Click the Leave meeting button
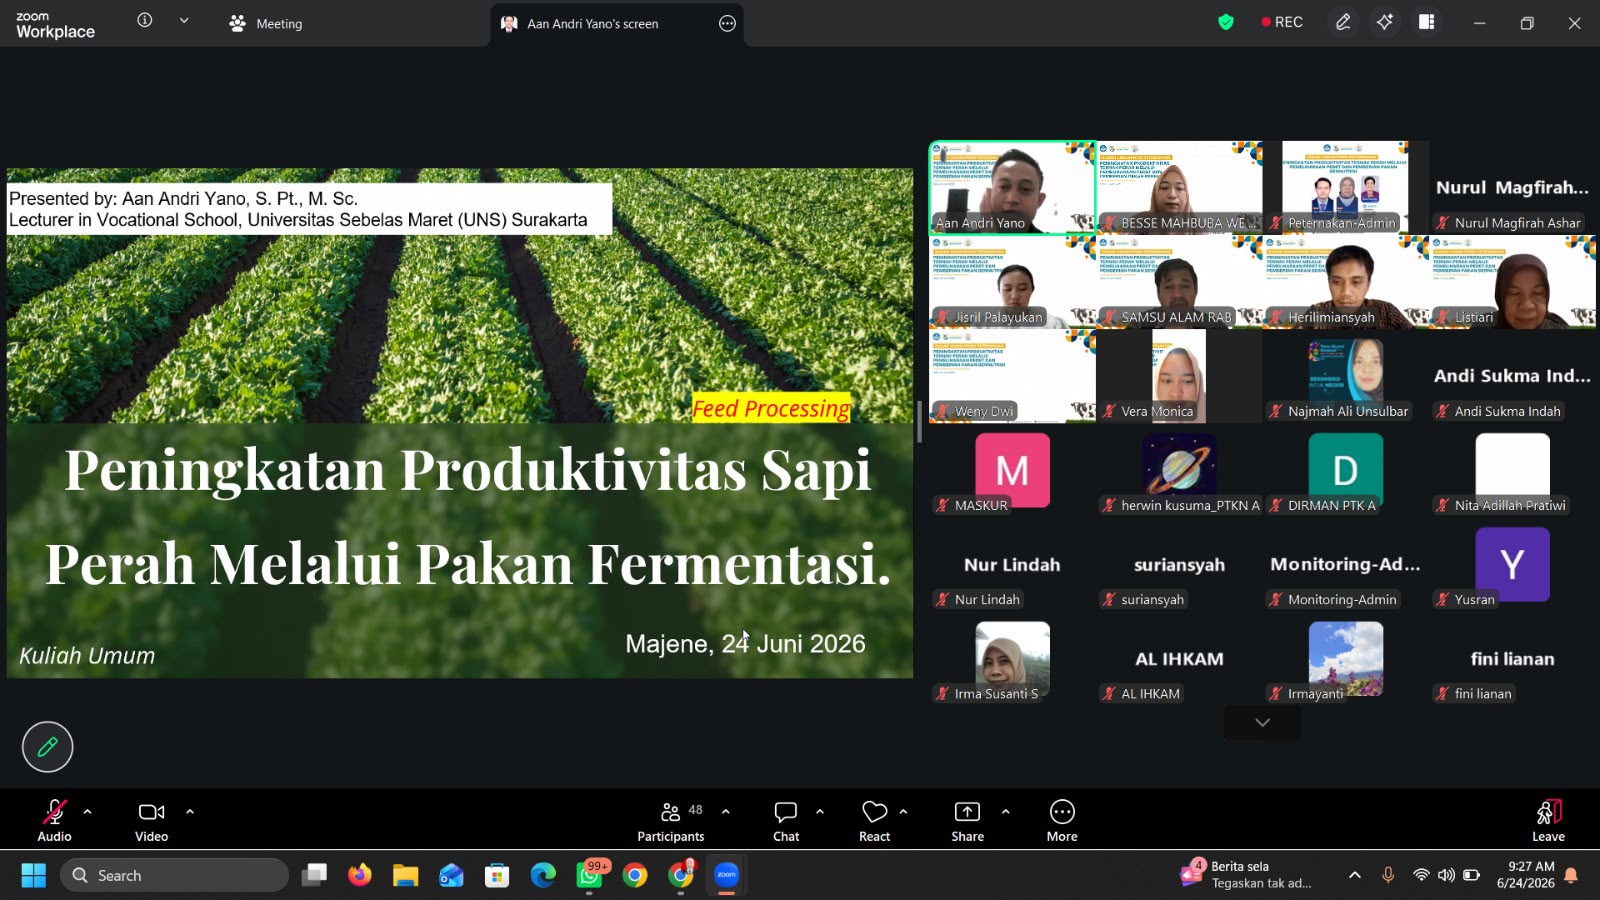 [1548, 820]
